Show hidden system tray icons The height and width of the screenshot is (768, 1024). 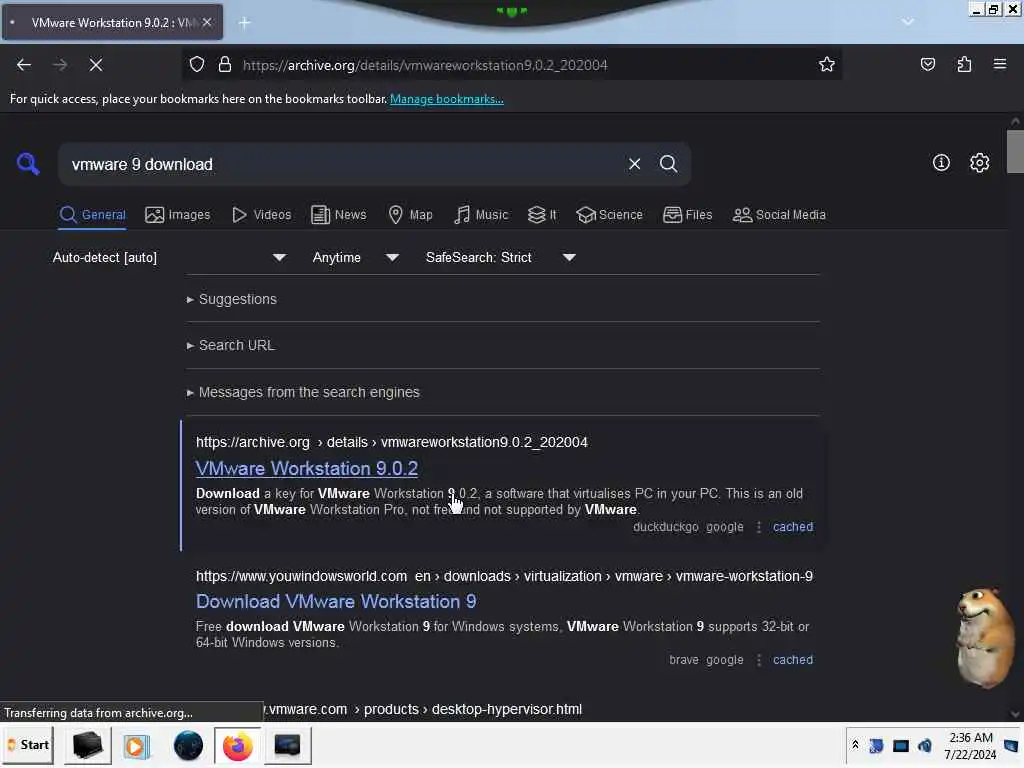pos(855,745)
